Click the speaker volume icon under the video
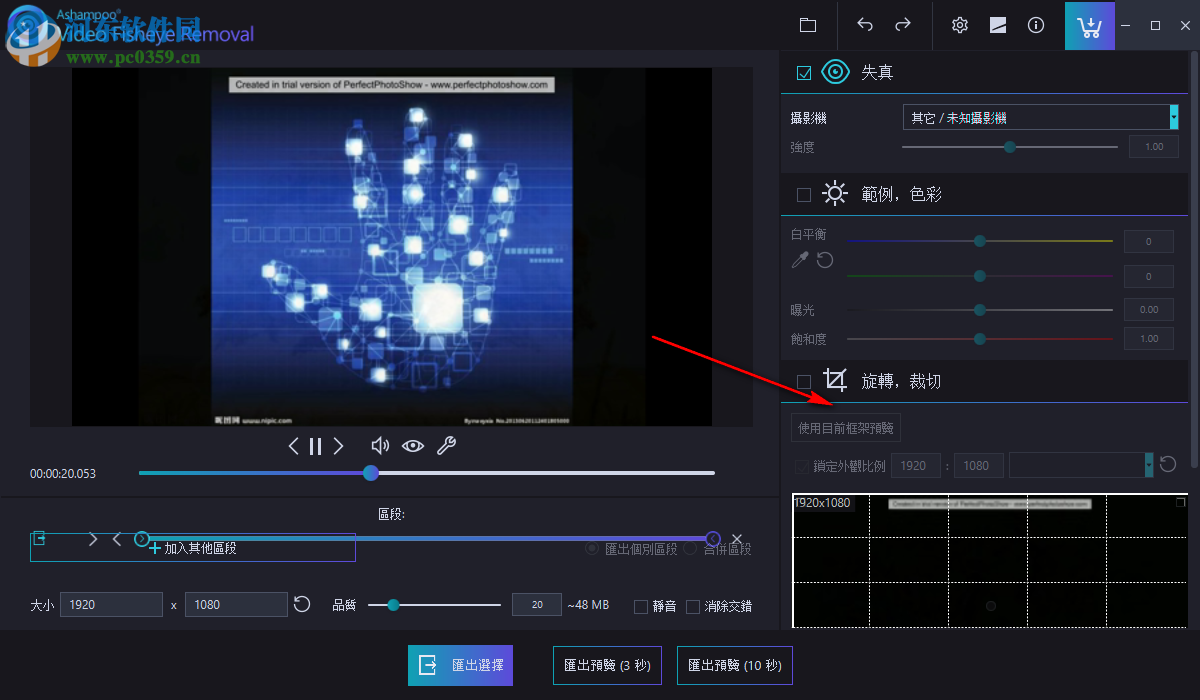The height and width of the screenshot is (700, 1200). point(380,446)
